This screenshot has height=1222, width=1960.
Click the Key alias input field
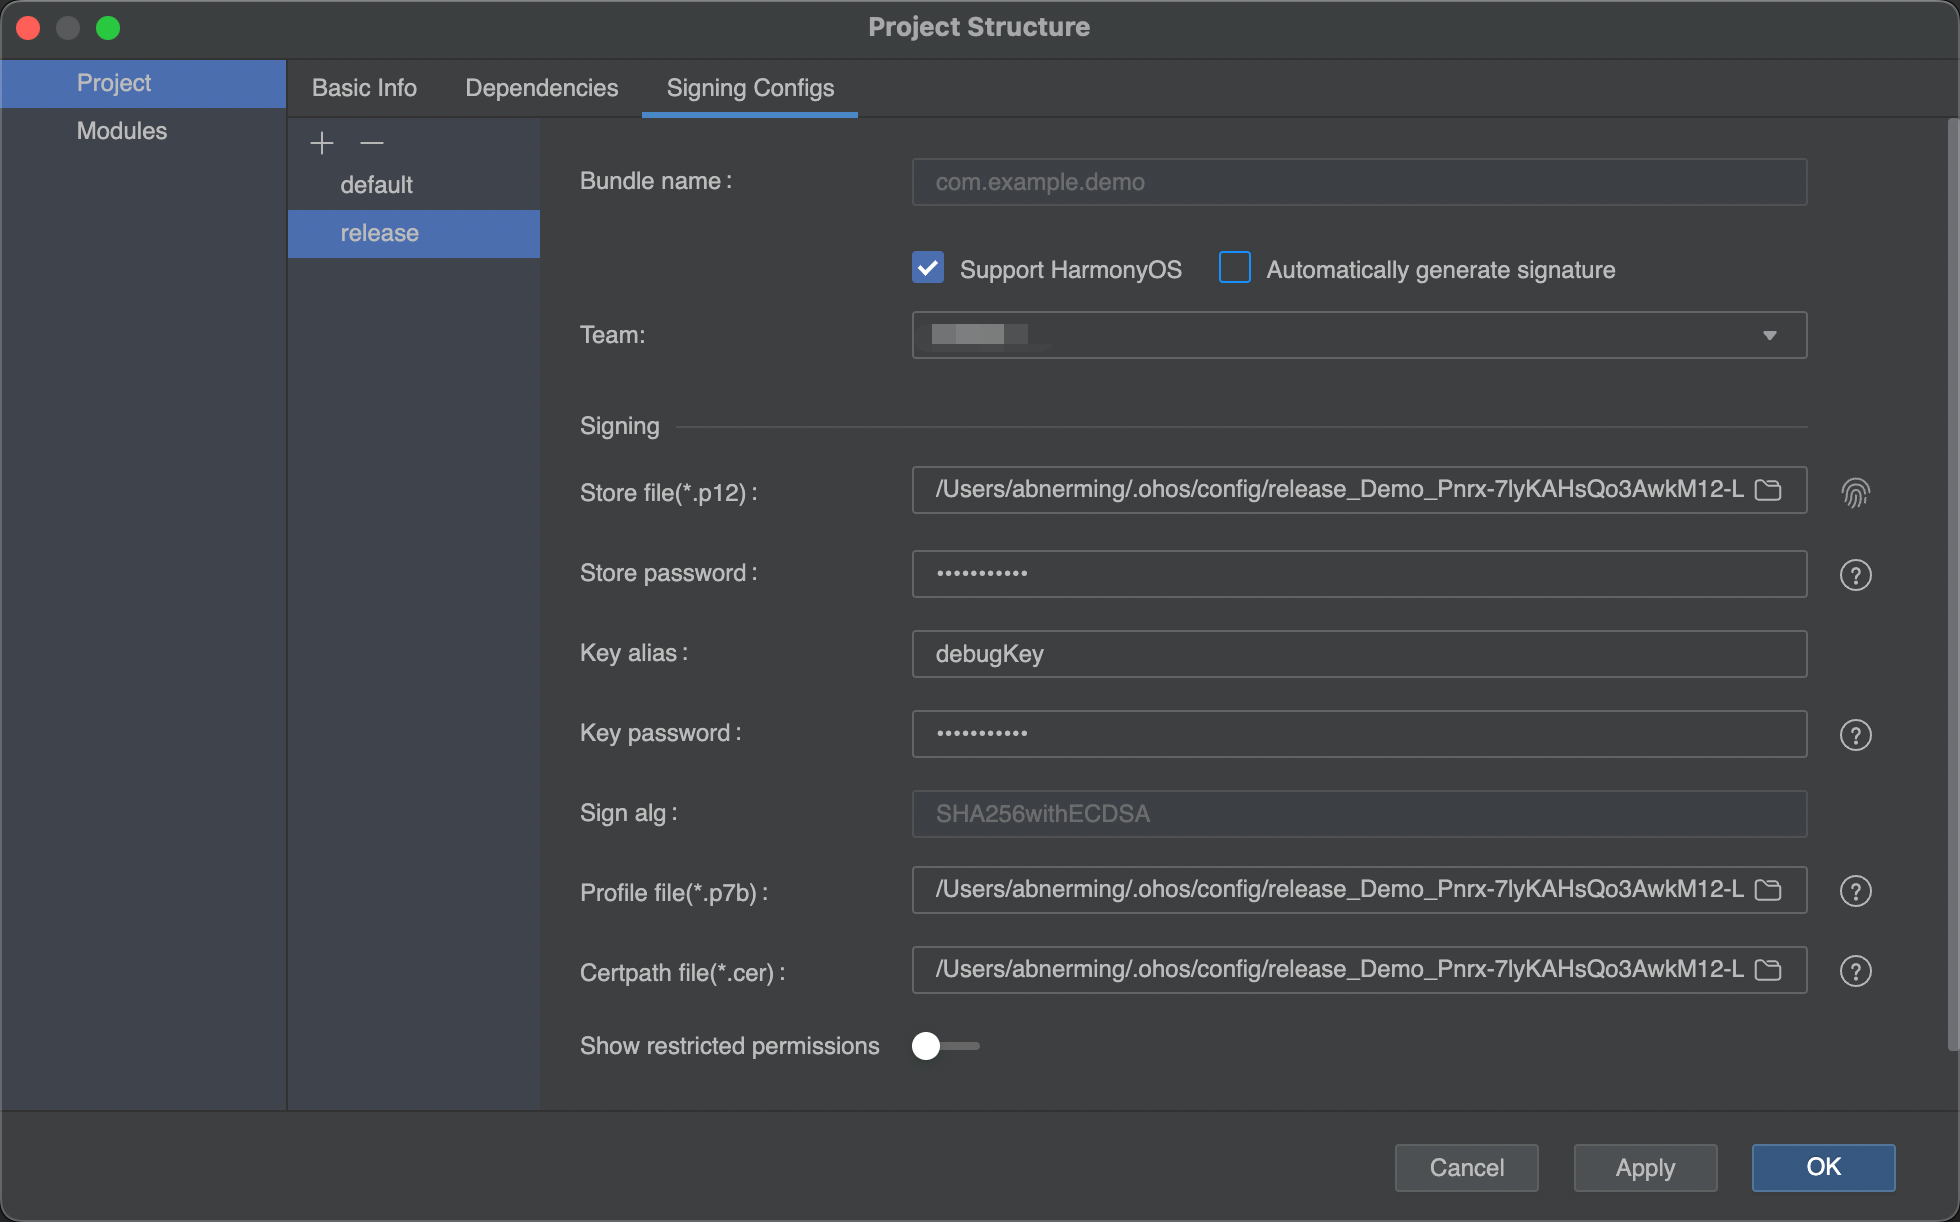click(x=1358, y=654)
